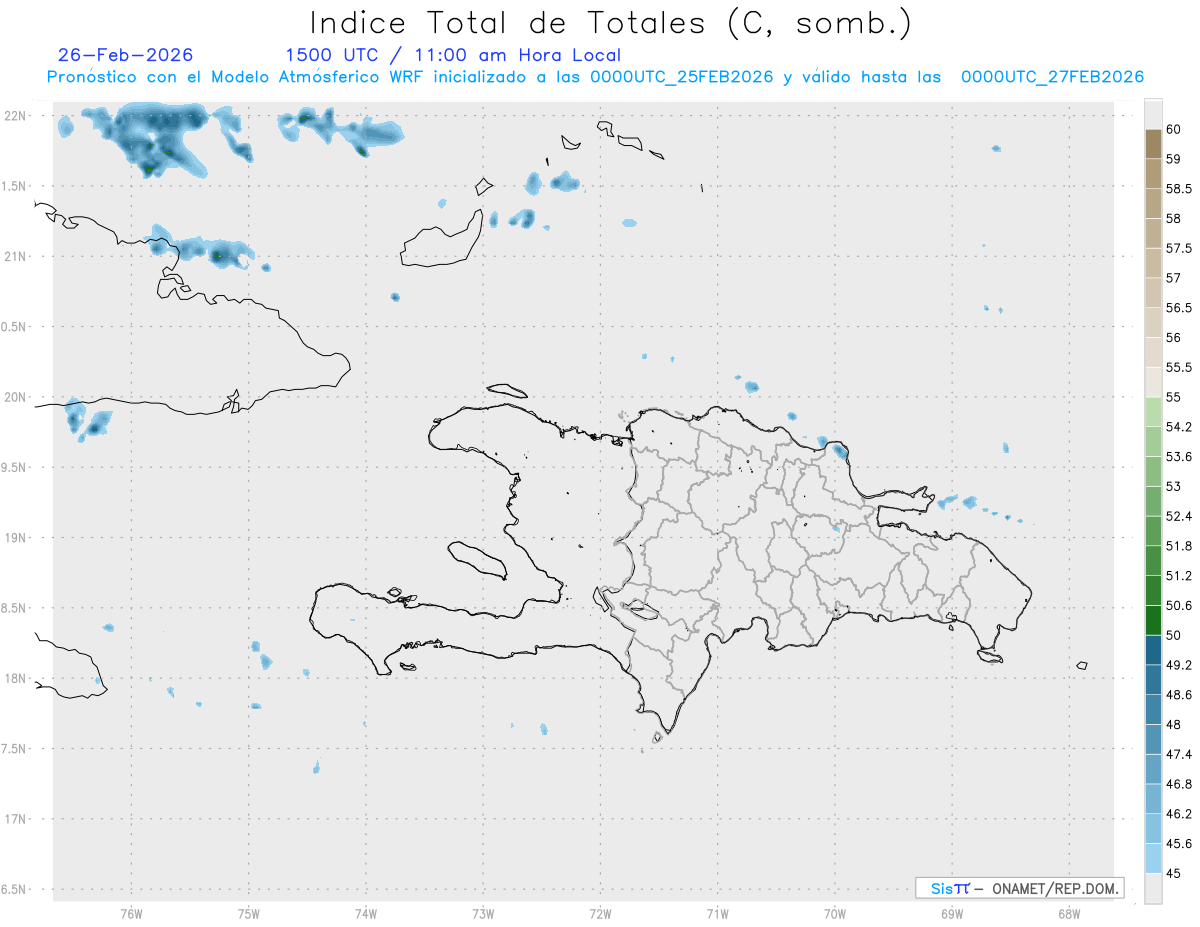Click the beige swatch between 55 and 55.5
The height and width of the screenshot is (927, 1200).
point(1153,382)
